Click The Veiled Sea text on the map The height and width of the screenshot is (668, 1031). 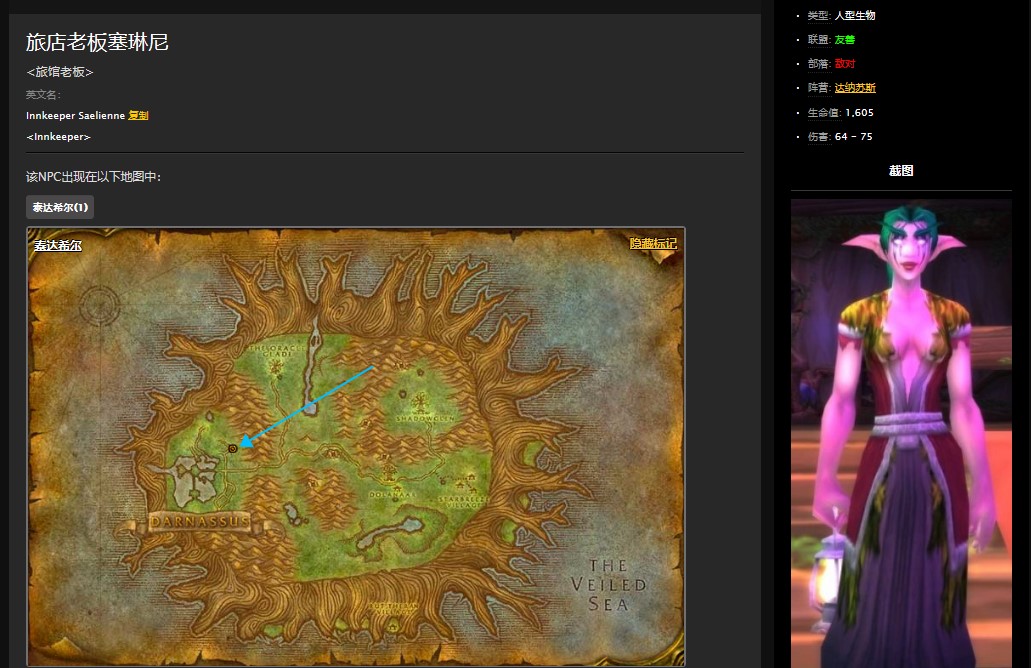[608, 584]
